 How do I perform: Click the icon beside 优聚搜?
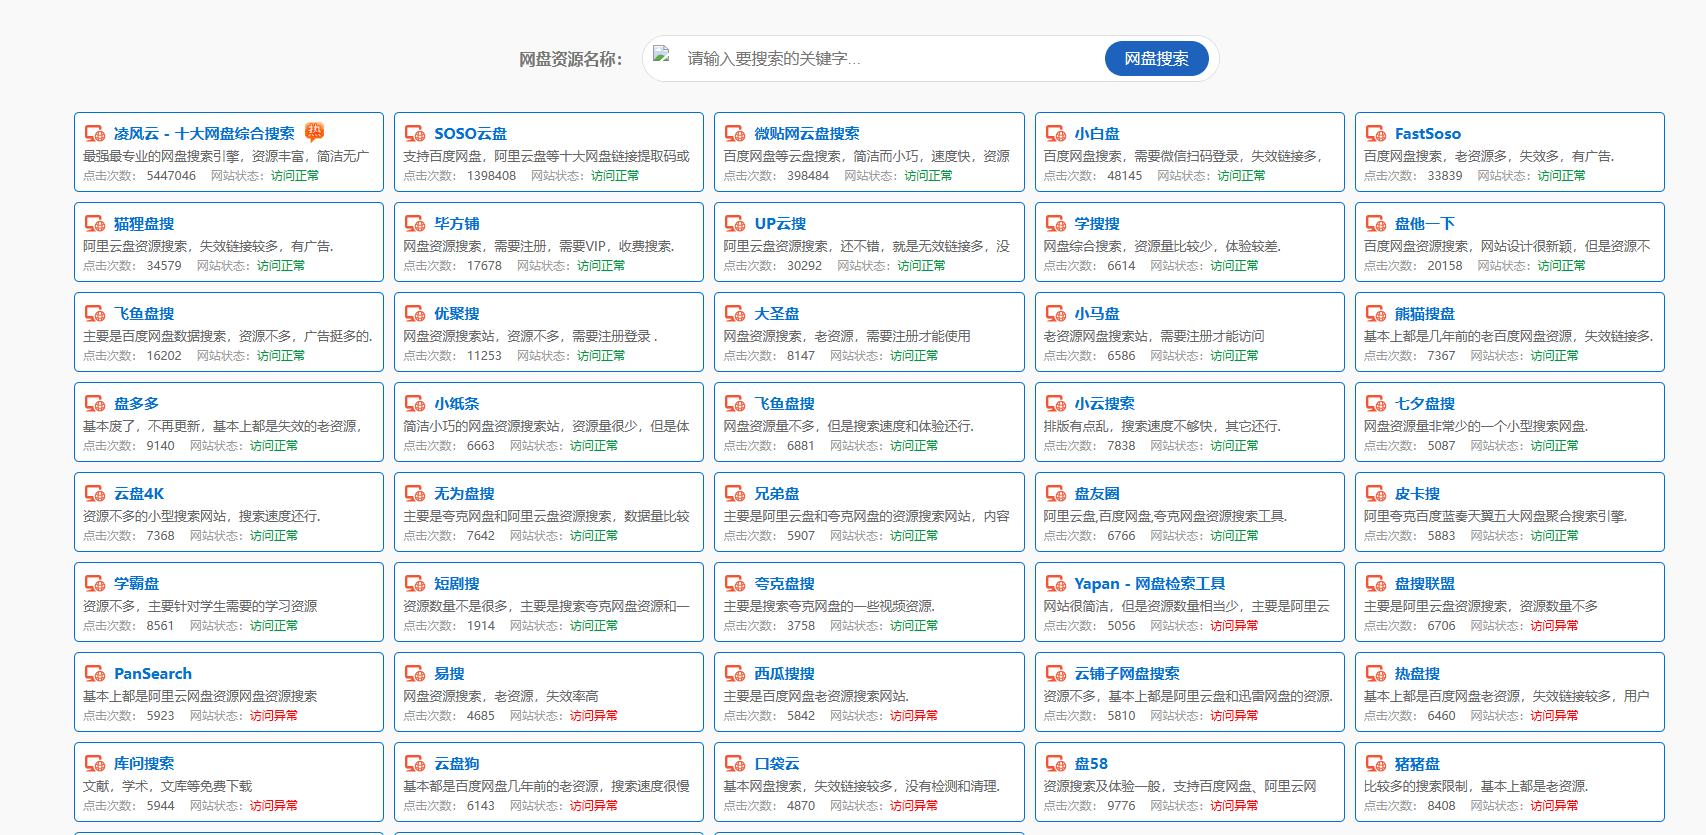(x=415, y=313)
